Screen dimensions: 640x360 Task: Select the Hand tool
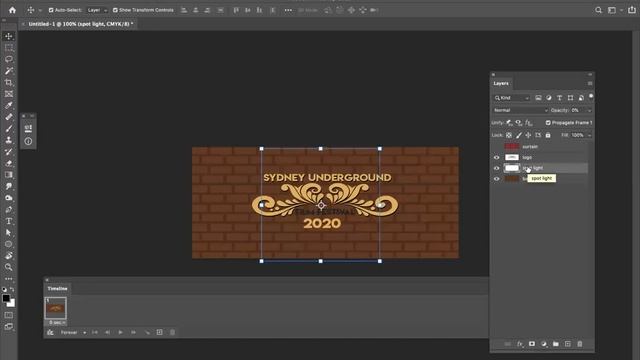click(9, 256)
